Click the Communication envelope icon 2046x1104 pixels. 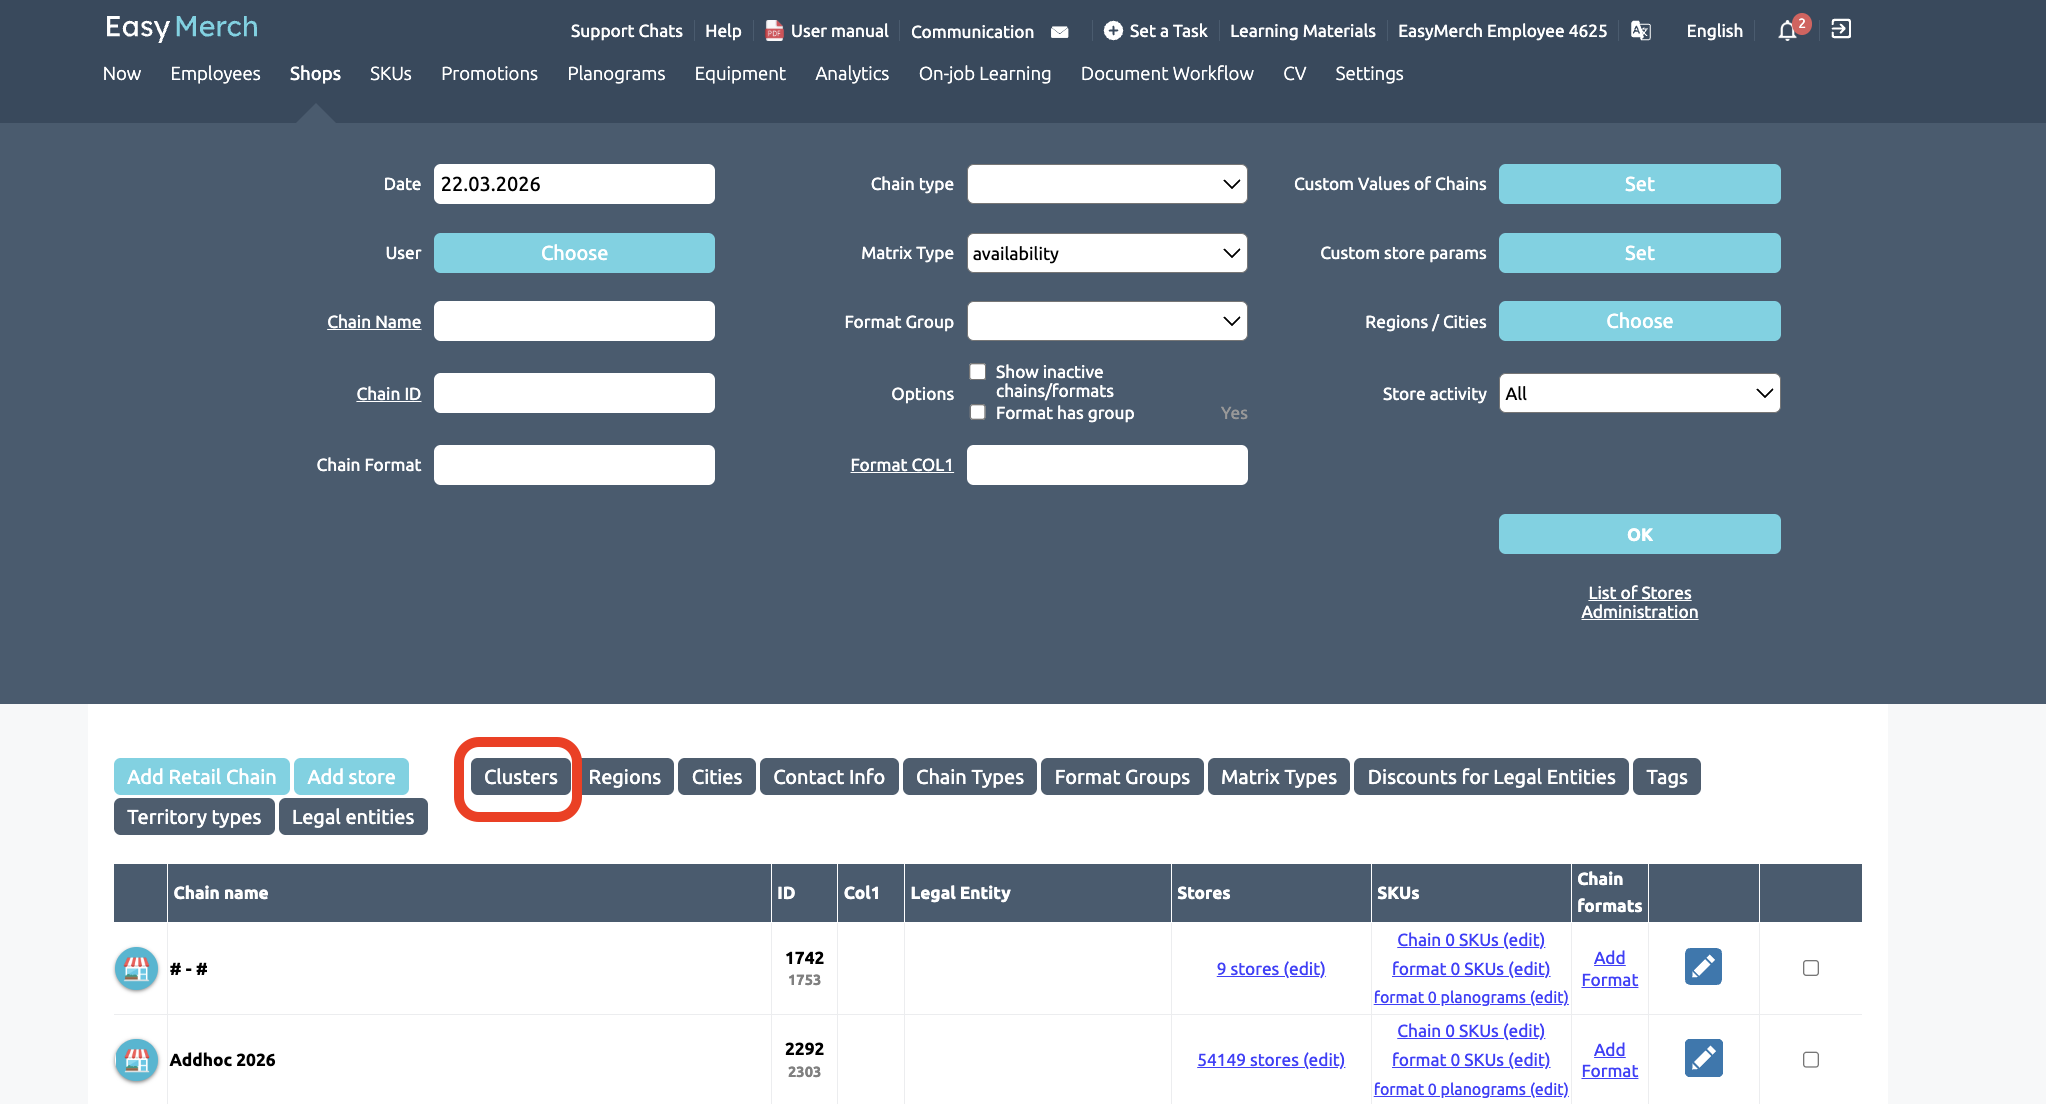[1060, 32]
